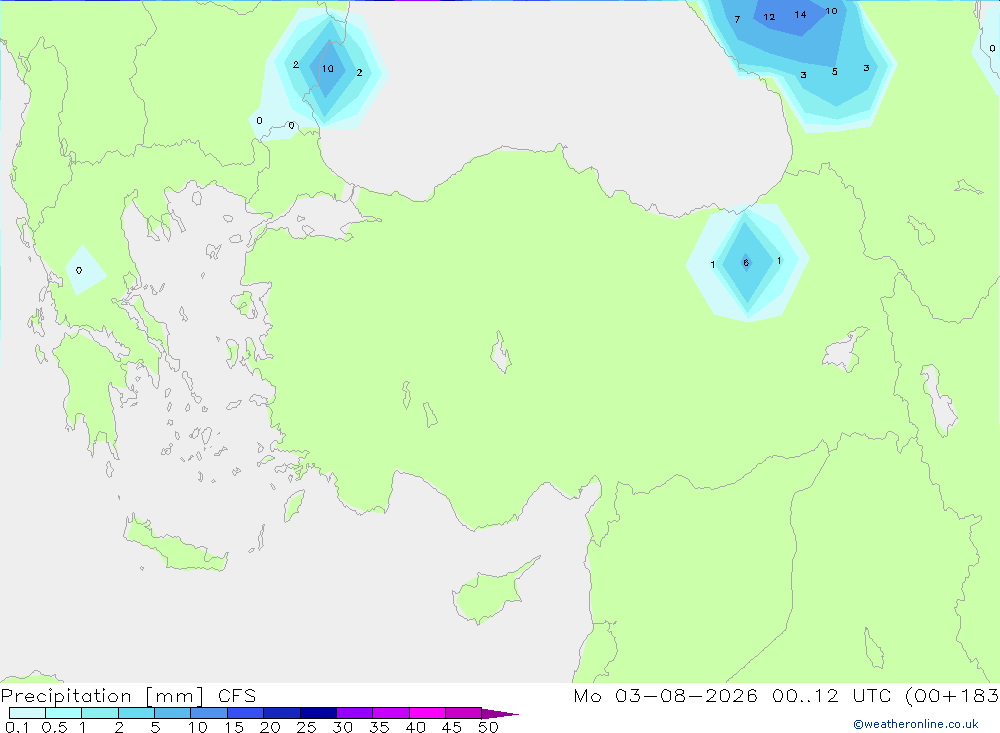
Task: Select the 45–50 mm legend swatch
Action: tap(464, 713)
